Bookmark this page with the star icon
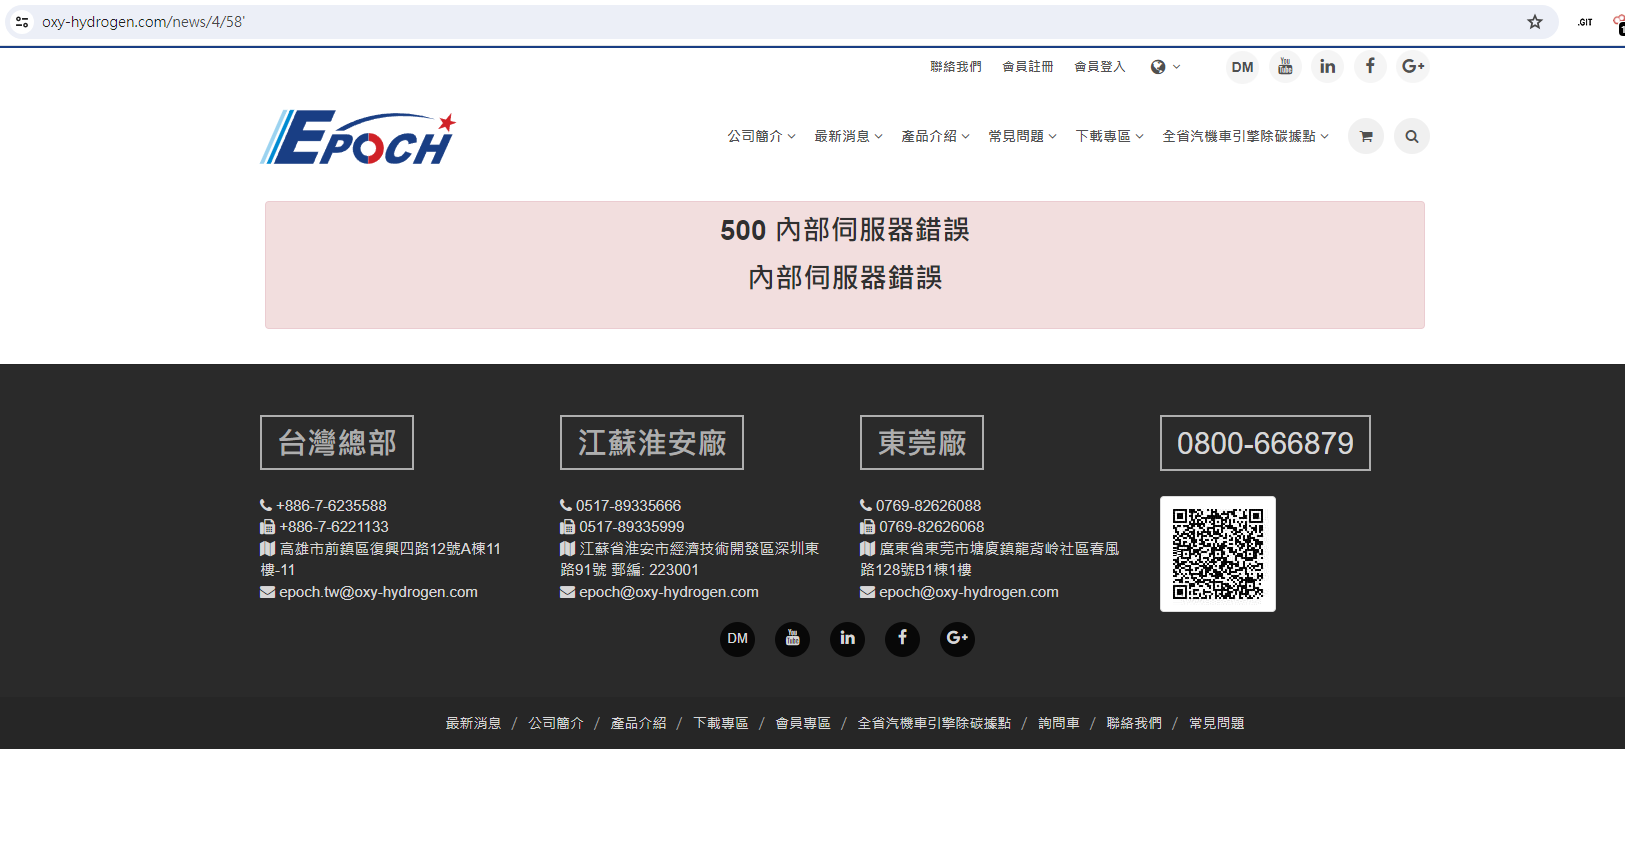 [1535, 22]
